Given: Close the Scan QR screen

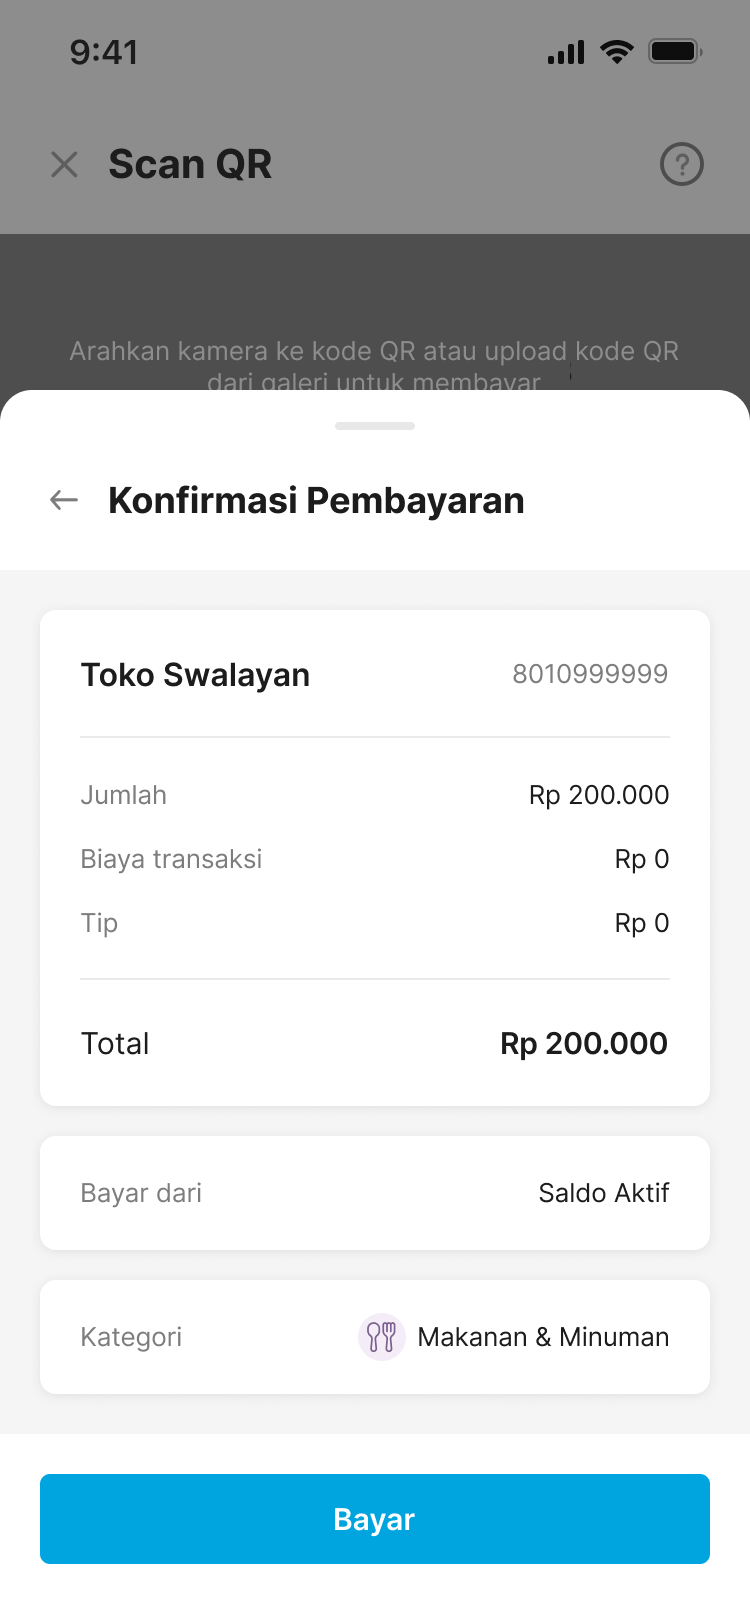Looking at the screenshot, I should (x=64, y=165).
